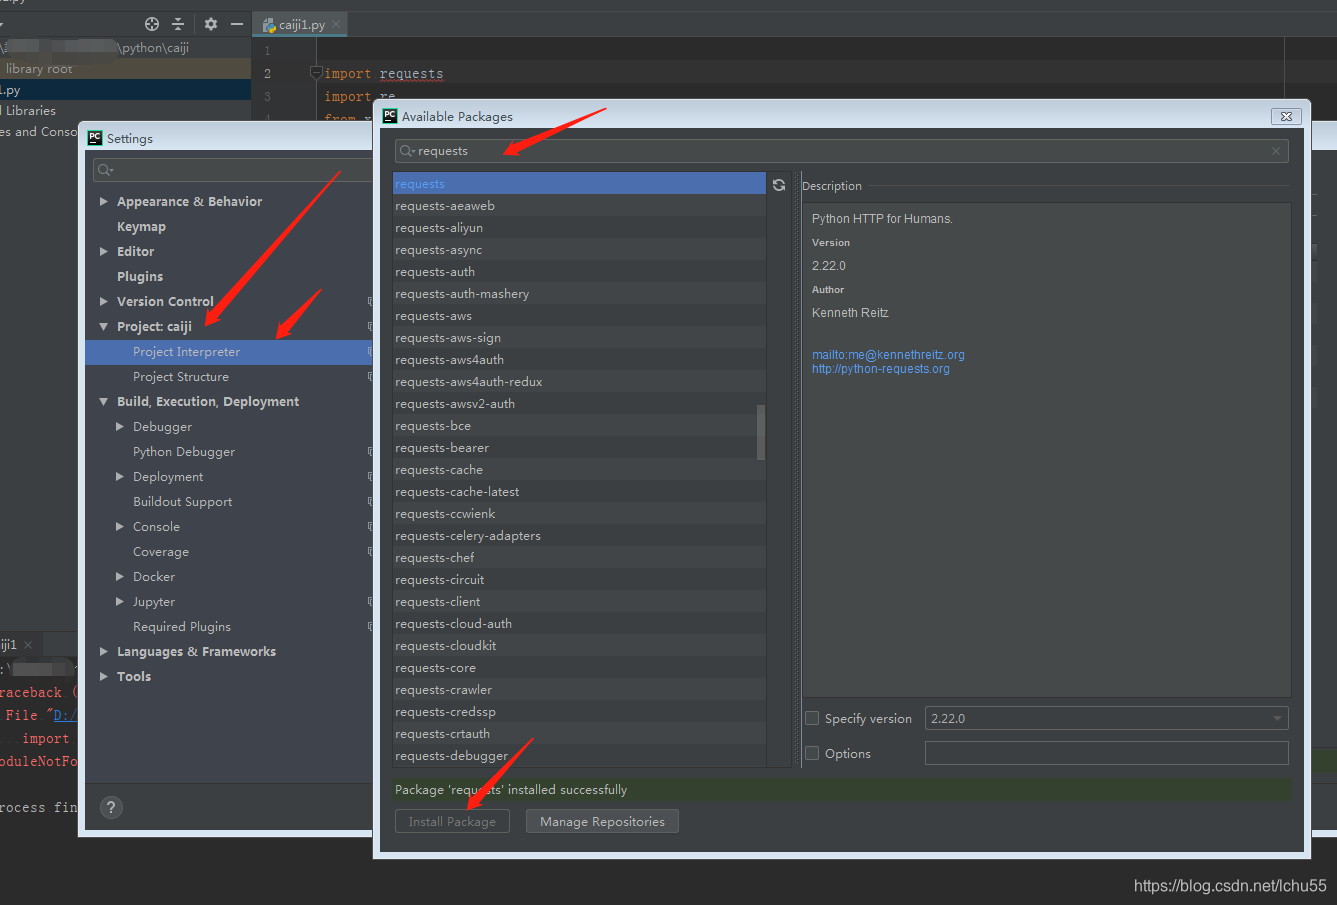Select requests-celery-adapters package

coord(579,536)
